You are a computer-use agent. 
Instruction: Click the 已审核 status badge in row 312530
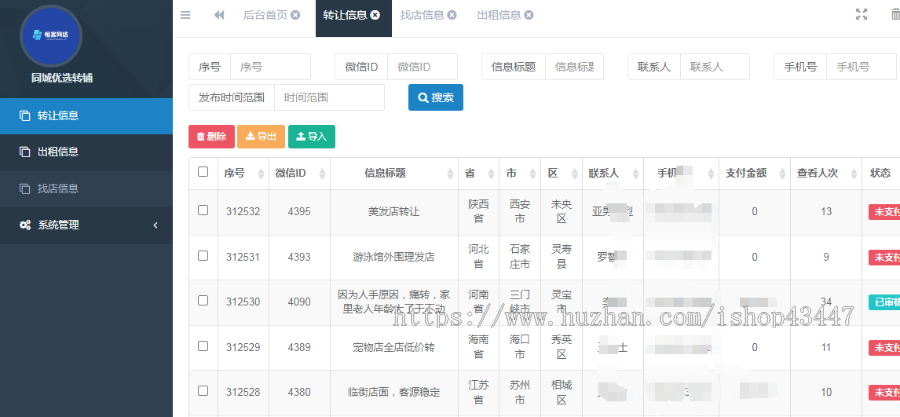tap(884, 302)
